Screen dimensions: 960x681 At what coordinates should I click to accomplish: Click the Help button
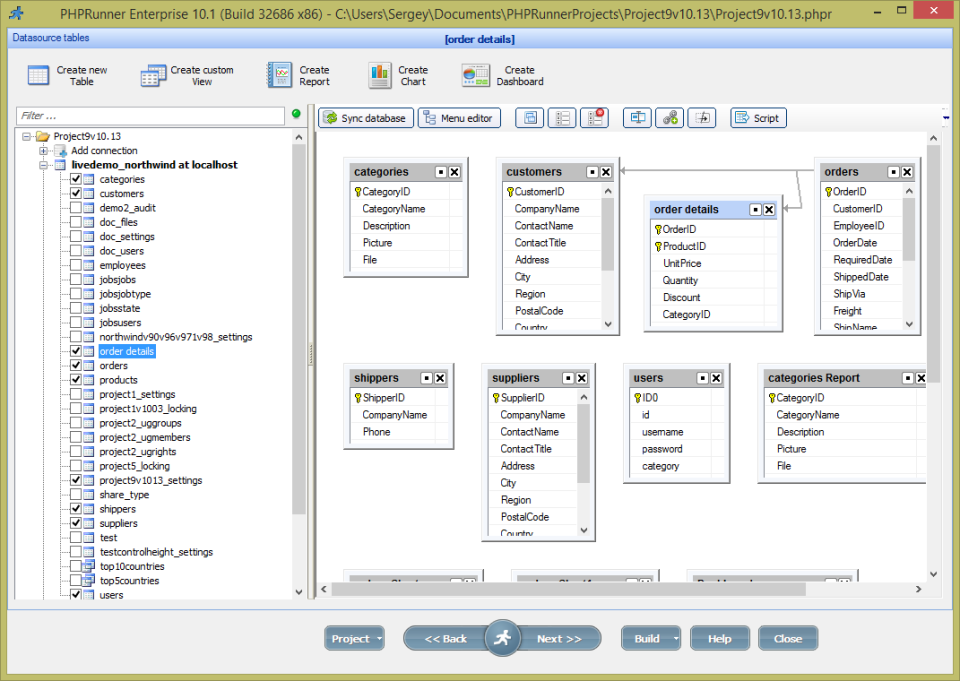(x=719, y=639)
